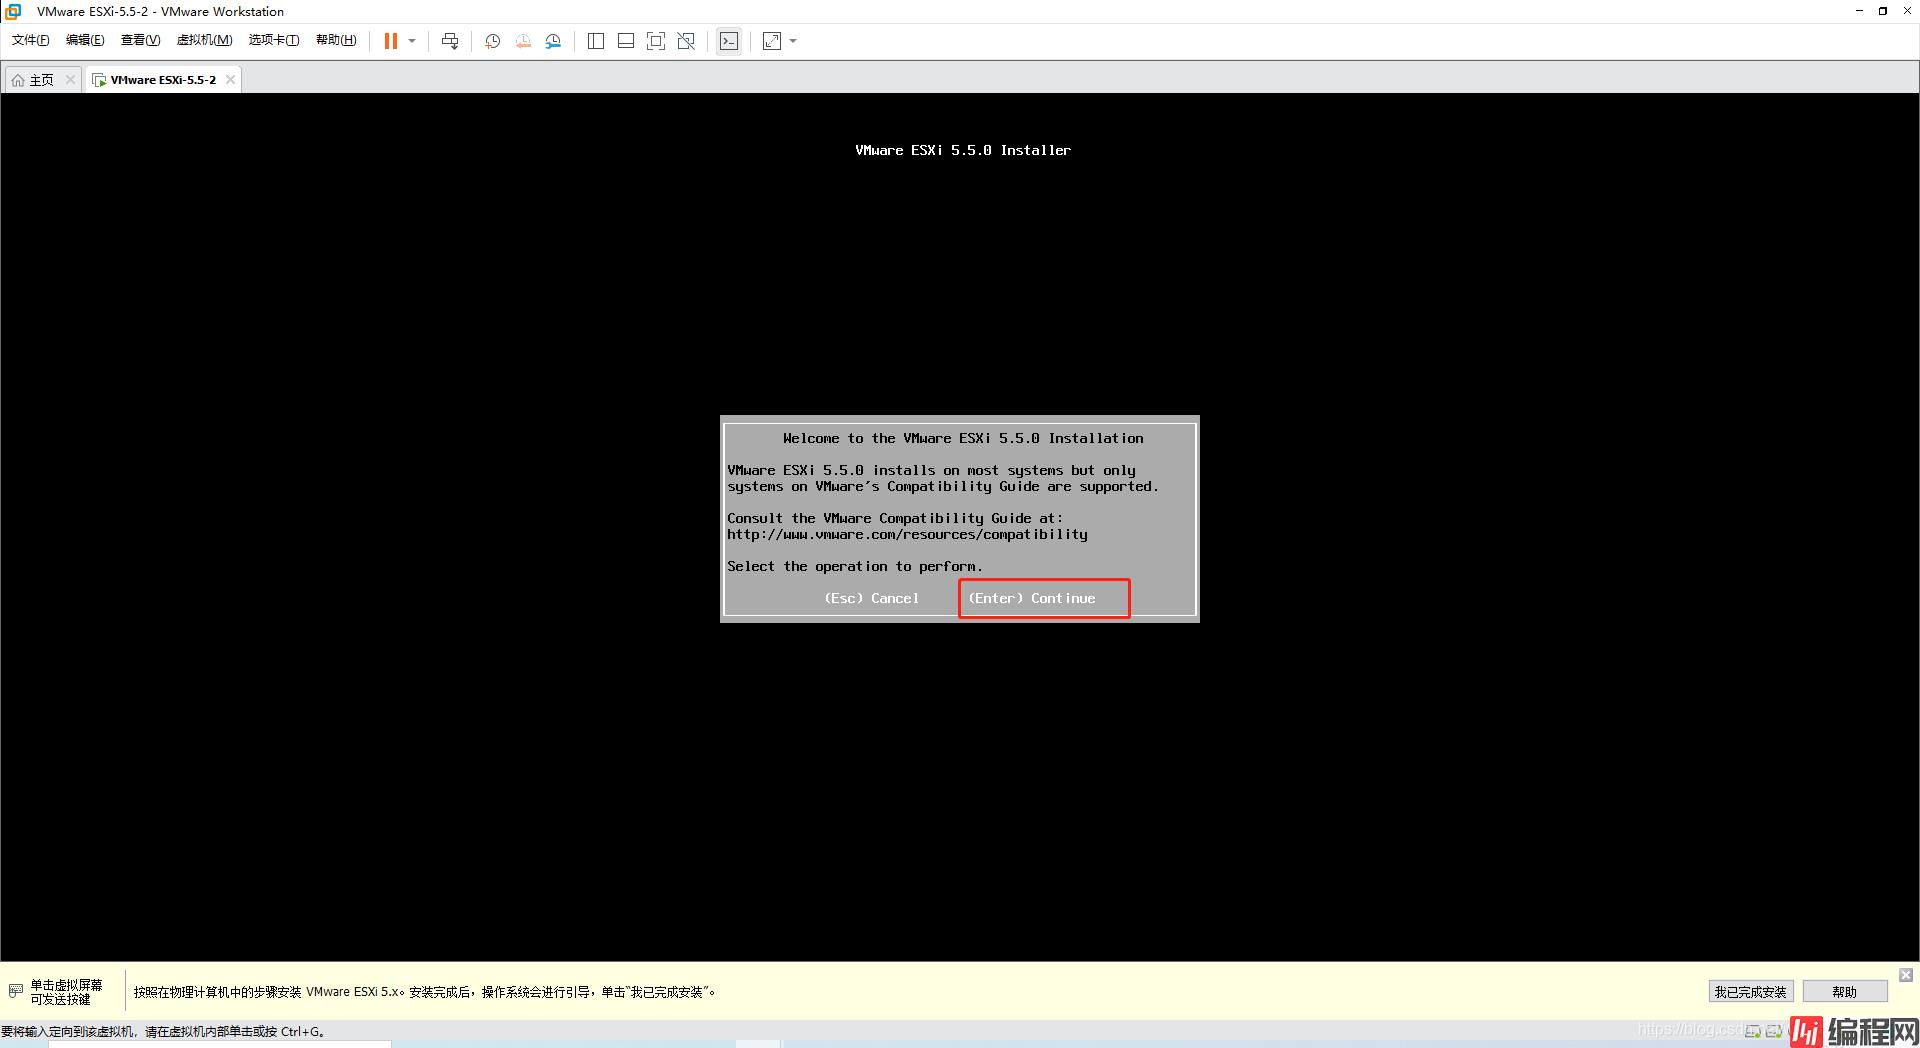
Task: Toggle the thumbnail bar icon
Action: tap(626, 41)
